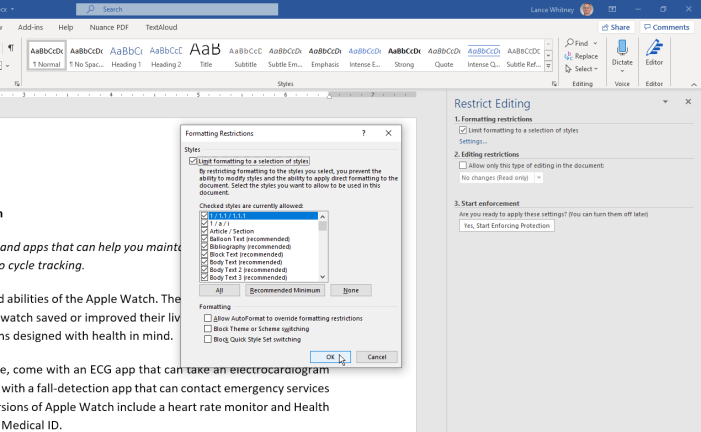
Task: Apply the Intense Emphasis style
Action: click(x=365, y=55)
